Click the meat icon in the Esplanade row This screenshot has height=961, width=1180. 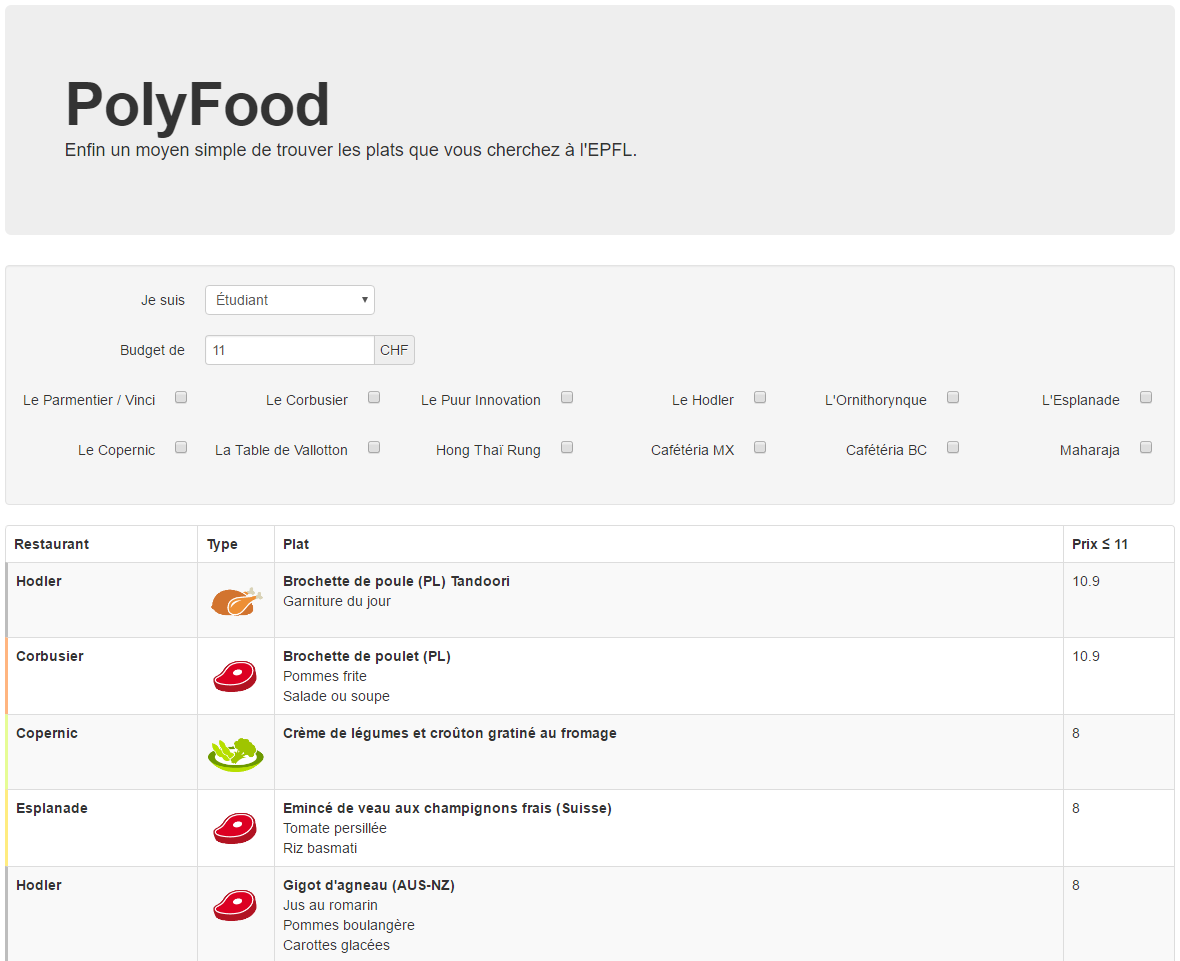[235, 829]
